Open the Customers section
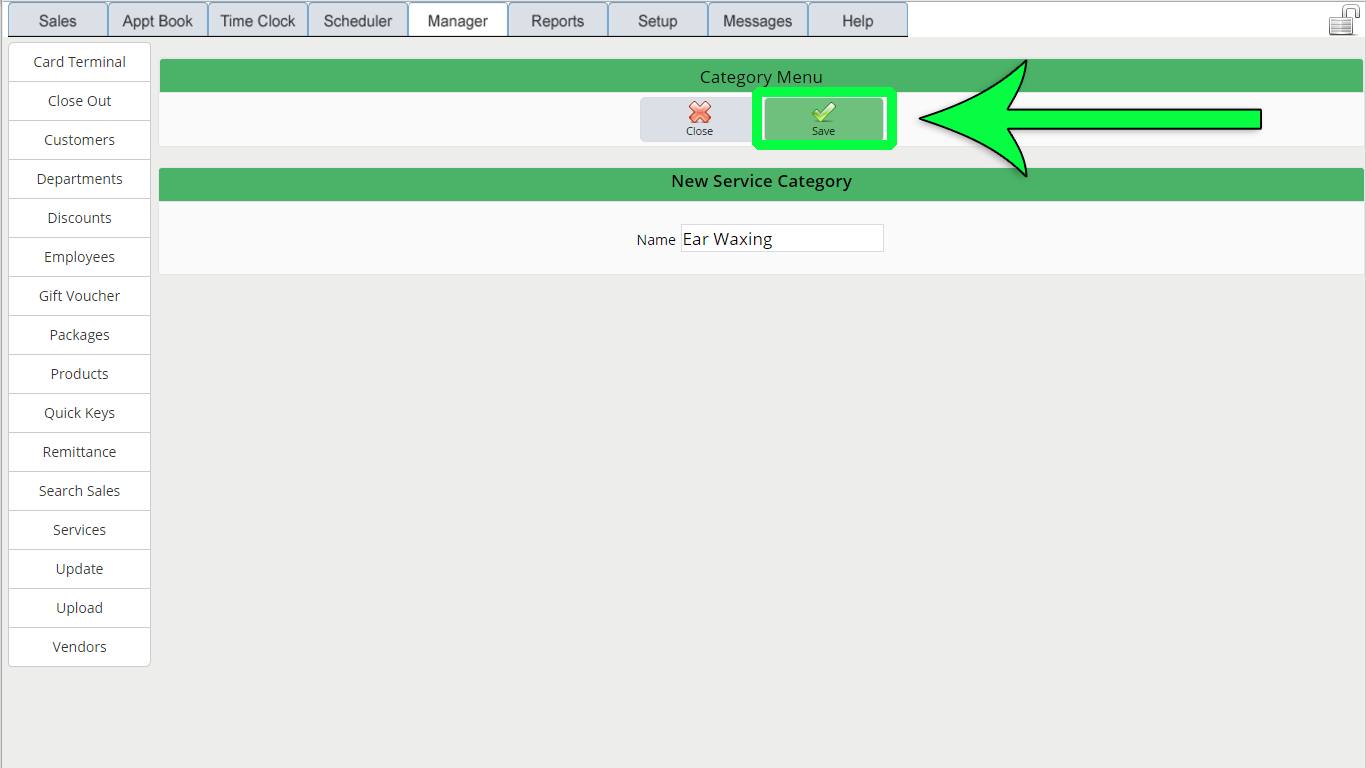 pos(79,140)
